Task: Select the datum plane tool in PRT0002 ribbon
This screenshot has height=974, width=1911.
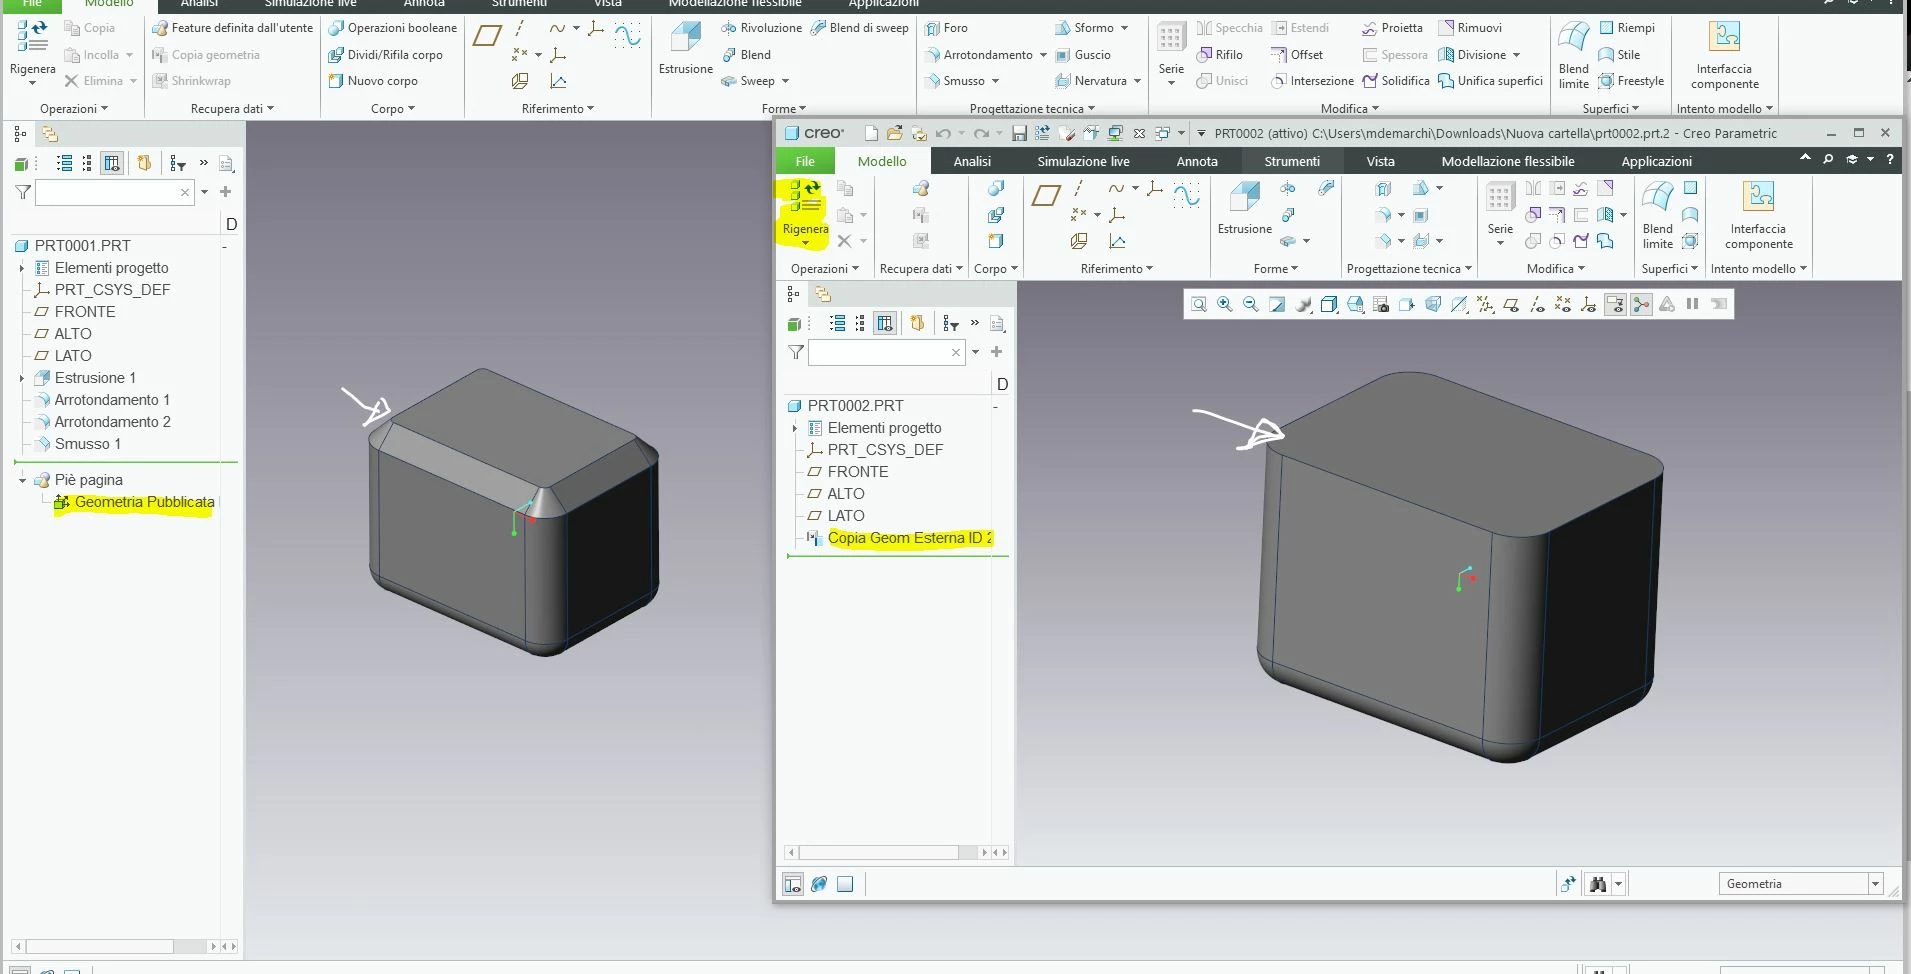Action: 1046,195
